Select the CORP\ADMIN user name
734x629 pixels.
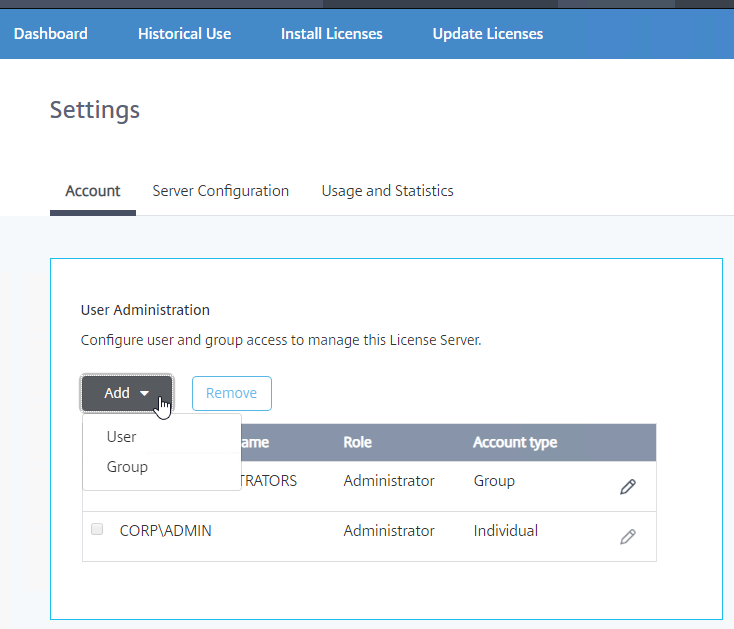click(165, 531)
